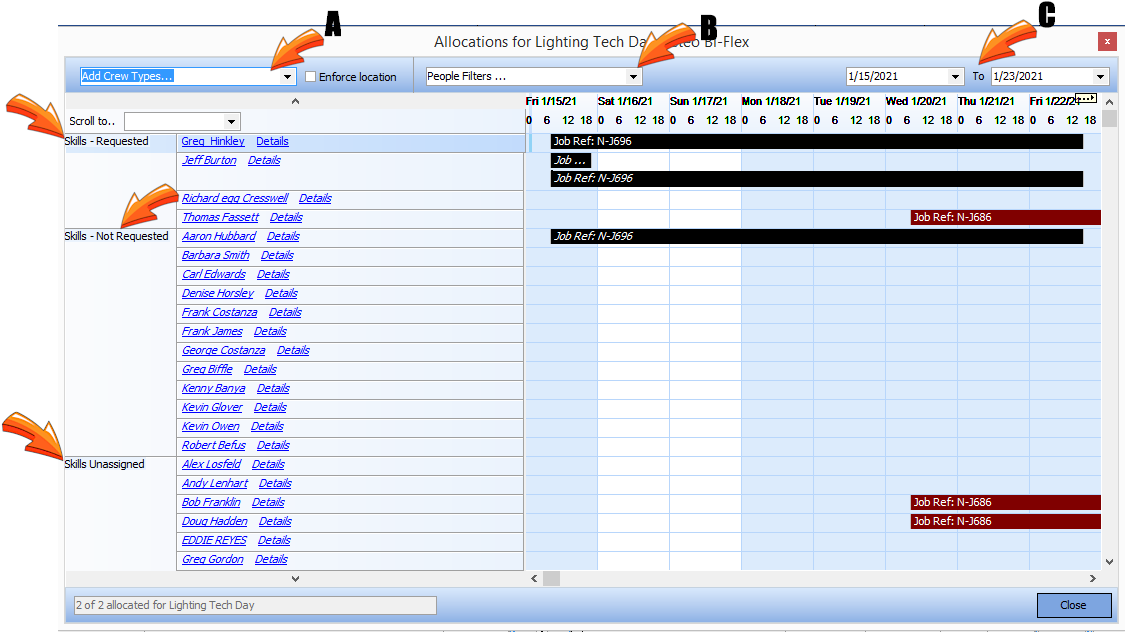The image size is (1125, 633).
Task: Select the Aaron Hubbard N-J696 job bar
Action: coord(816,237)
